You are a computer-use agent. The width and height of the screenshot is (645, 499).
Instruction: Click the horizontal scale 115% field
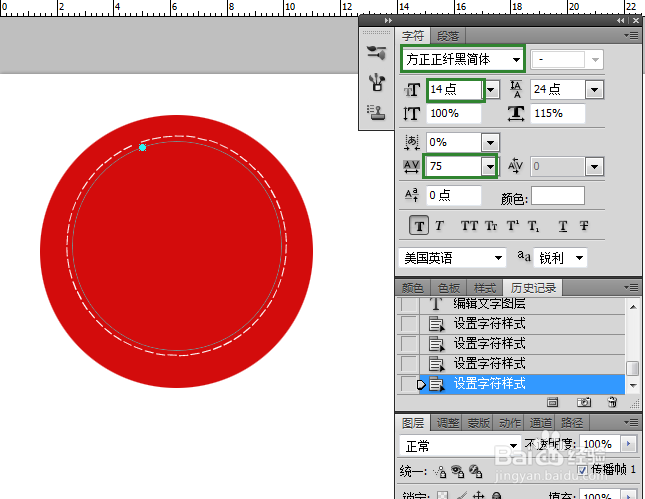558,114
